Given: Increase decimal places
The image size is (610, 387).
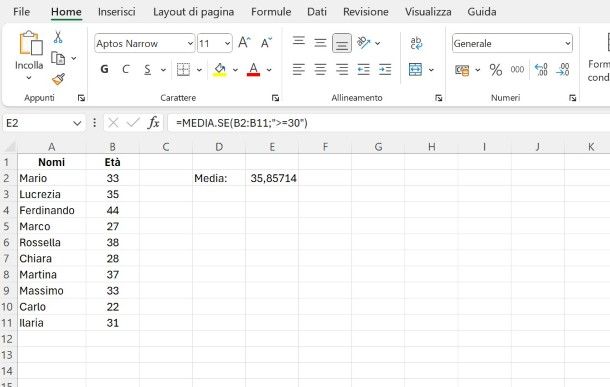Looking at the screenshot, I should click(x=541, y=70).
